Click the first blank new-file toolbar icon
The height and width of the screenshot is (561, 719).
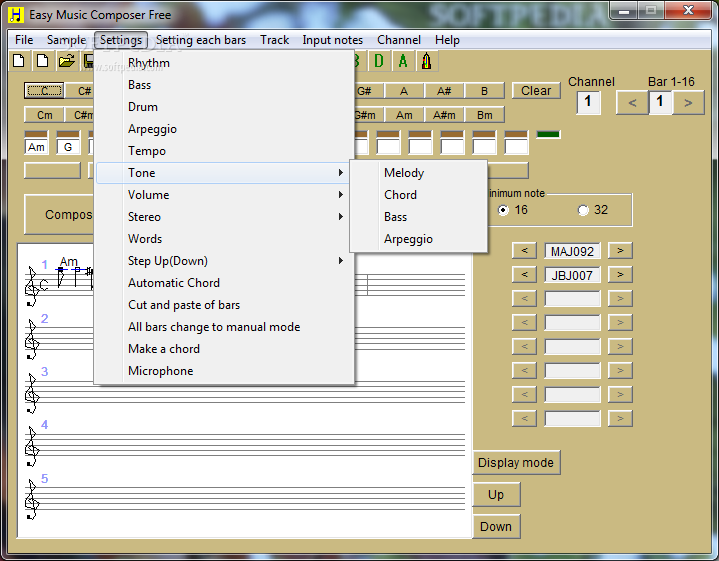[x=19, y=61]
